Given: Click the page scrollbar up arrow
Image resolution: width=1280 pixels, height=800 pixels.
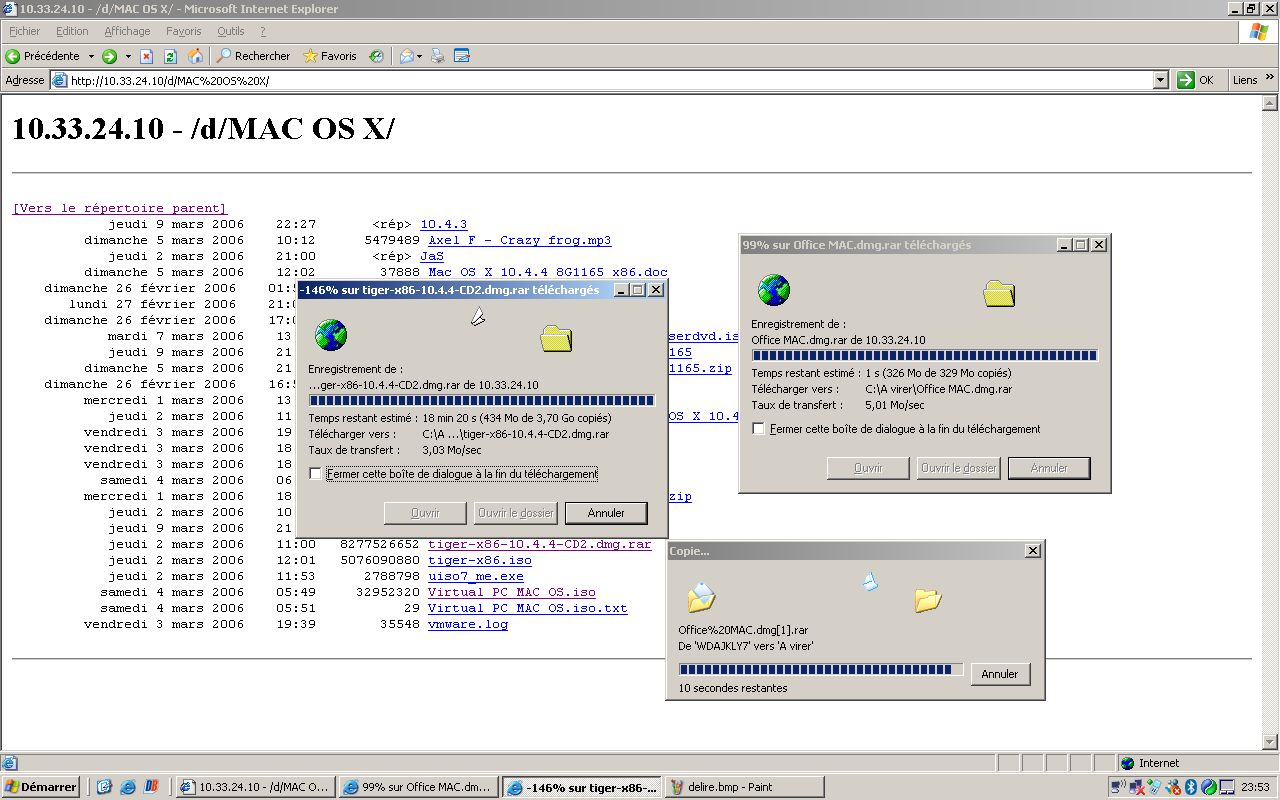Looking at the screenshot, I should [1270, 102].
